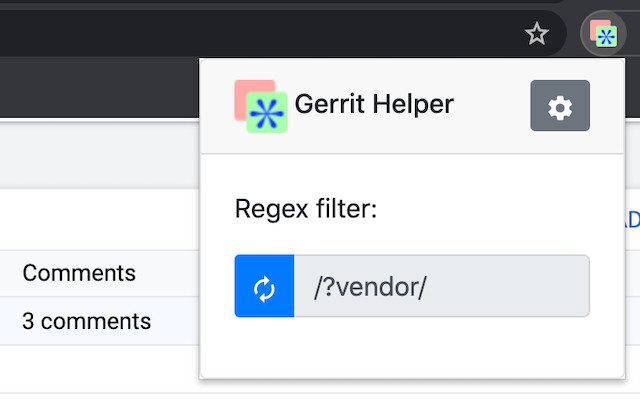The height and width of the screenshot is (400, 640).
Task: Focus the regex filter field containing /?vendor/
Action: (442, 286)
